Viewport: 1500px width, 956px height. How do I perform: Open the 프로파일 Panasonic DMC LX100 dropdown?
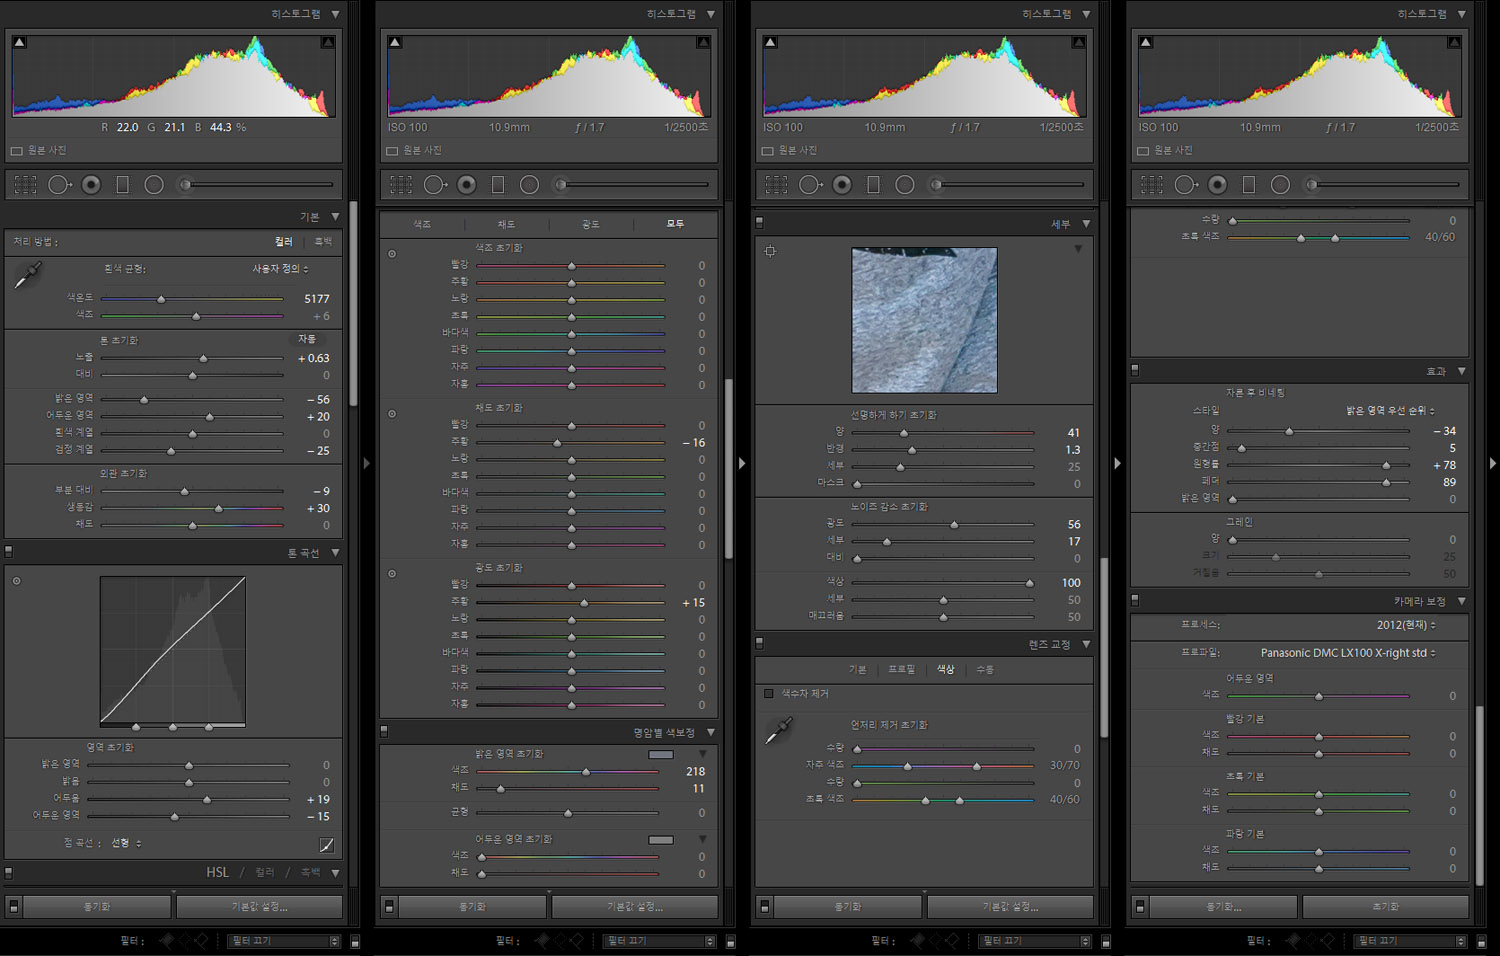(1347, 653)
